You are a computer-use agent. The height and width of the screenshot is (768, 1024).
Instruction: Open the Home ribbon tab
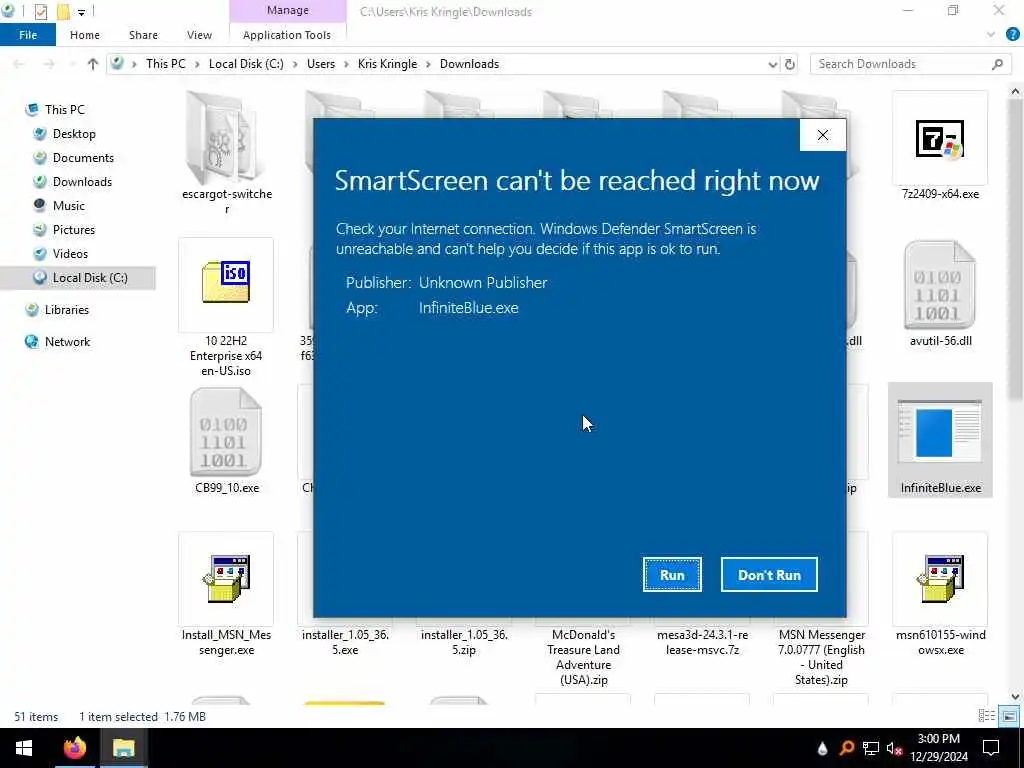[85, 35]
